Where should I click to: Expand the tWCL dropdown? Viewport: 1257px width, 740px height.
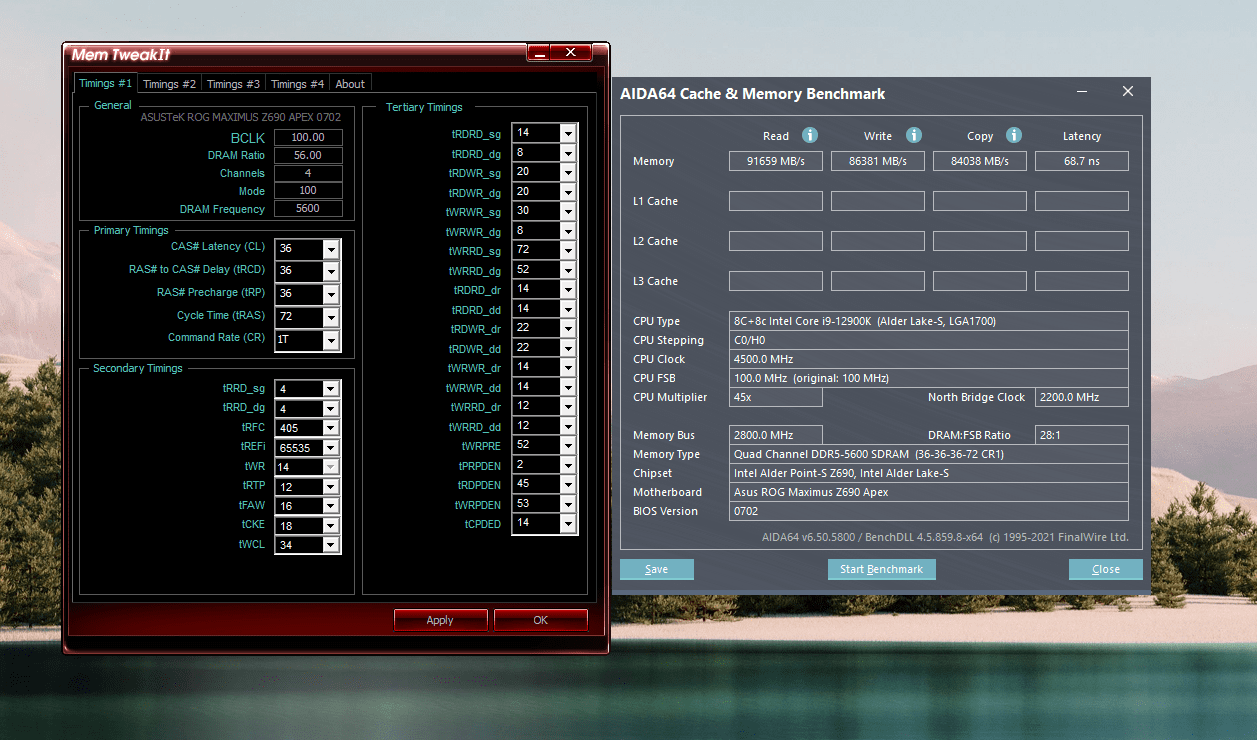(331, 545)
